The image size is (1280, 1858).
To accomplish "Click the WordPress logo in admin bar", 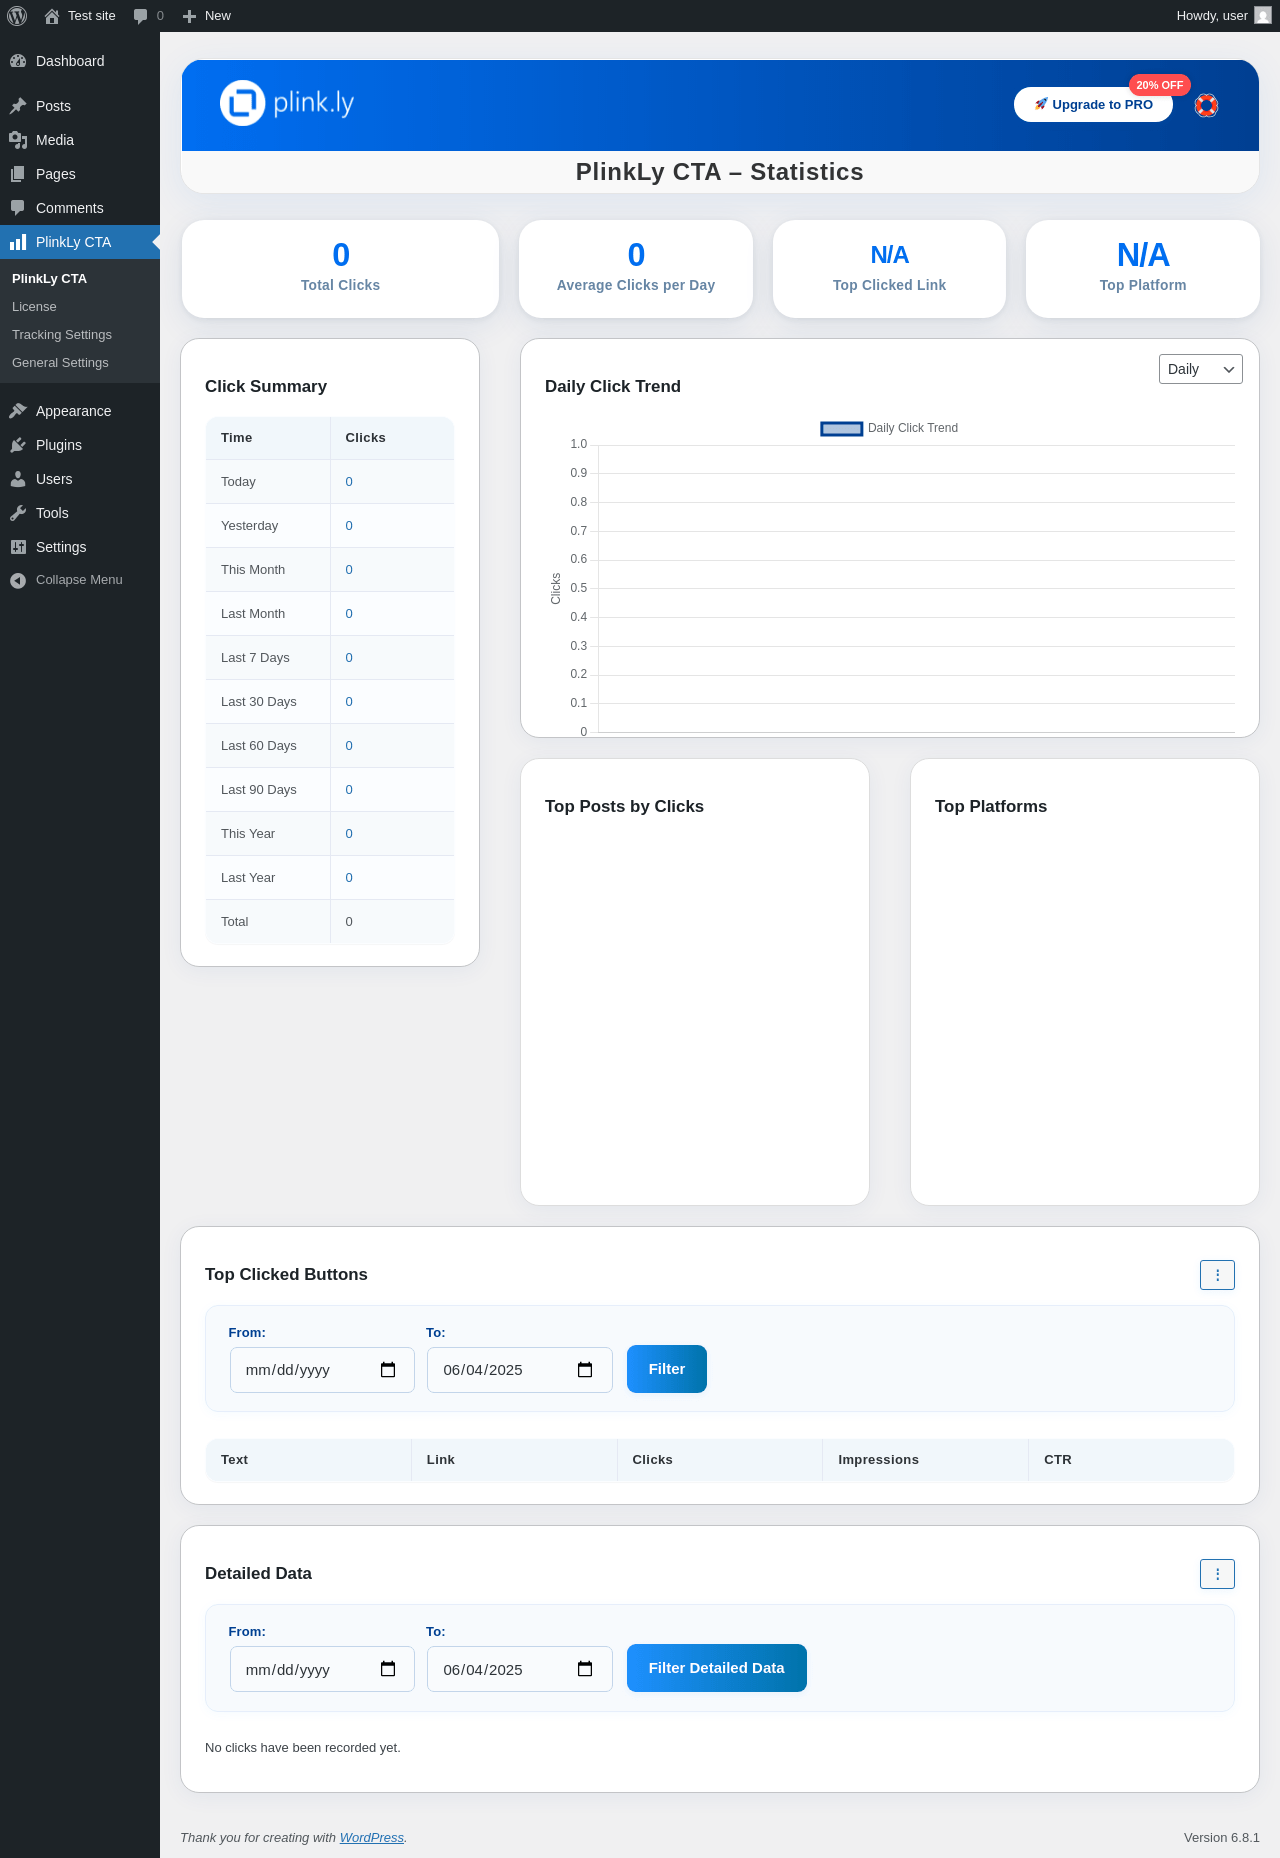I will (17, 16).
